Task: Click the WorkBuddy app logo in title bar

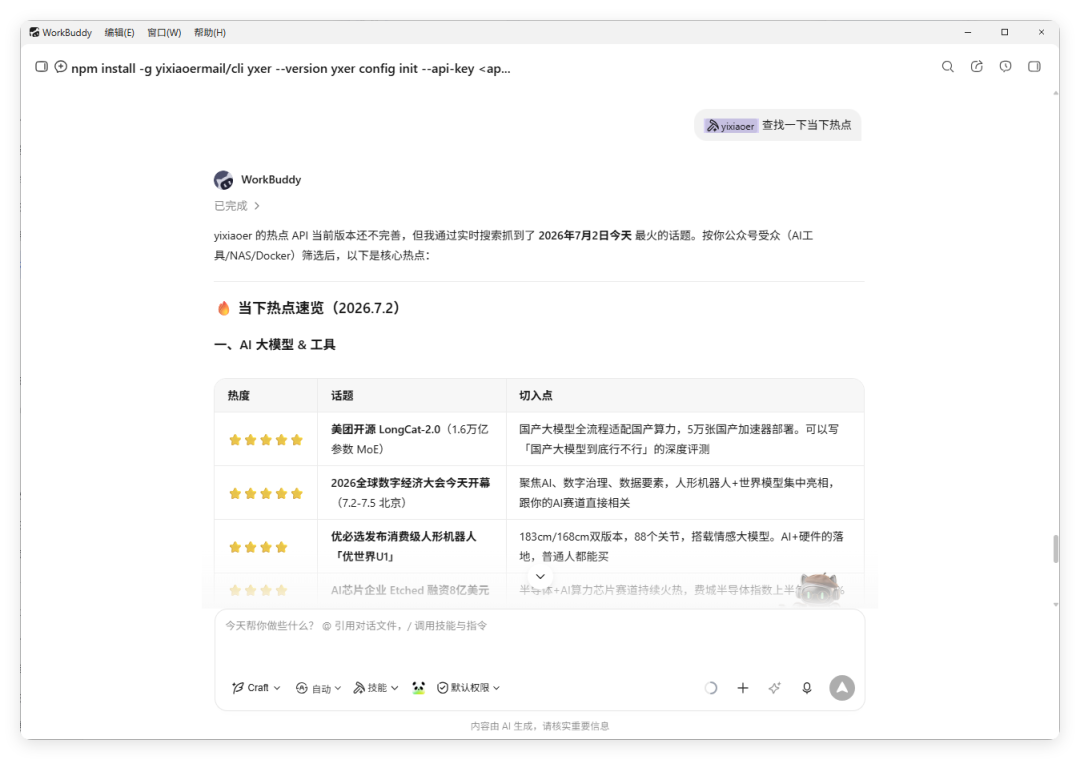Action: click(x=34, y=32)
